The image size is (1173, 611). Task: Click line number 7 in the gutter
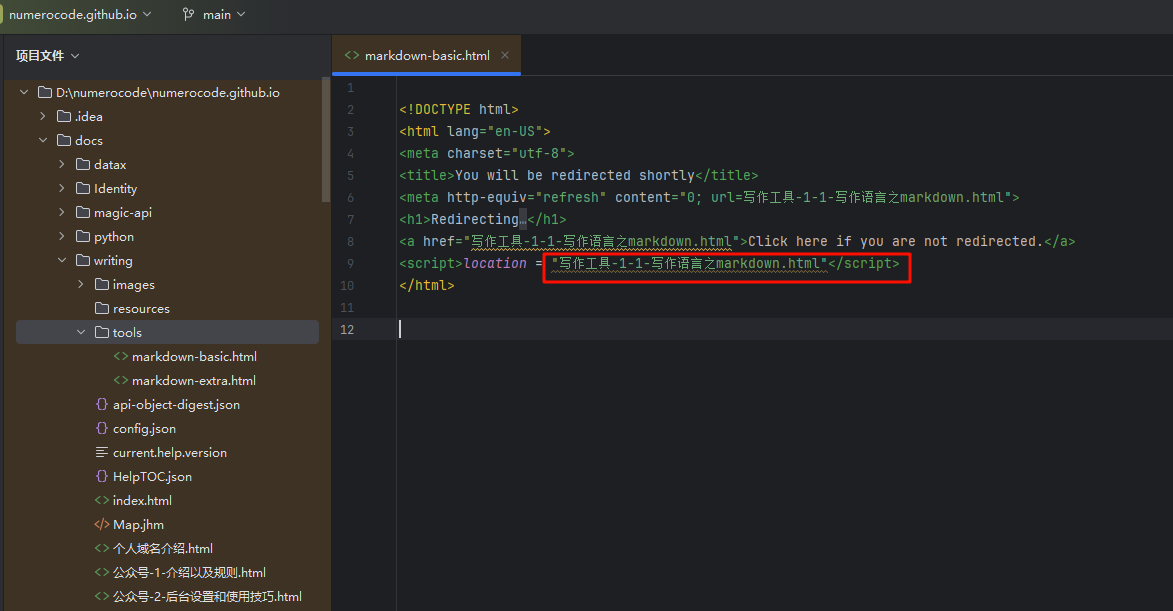(x=350, y=220)
